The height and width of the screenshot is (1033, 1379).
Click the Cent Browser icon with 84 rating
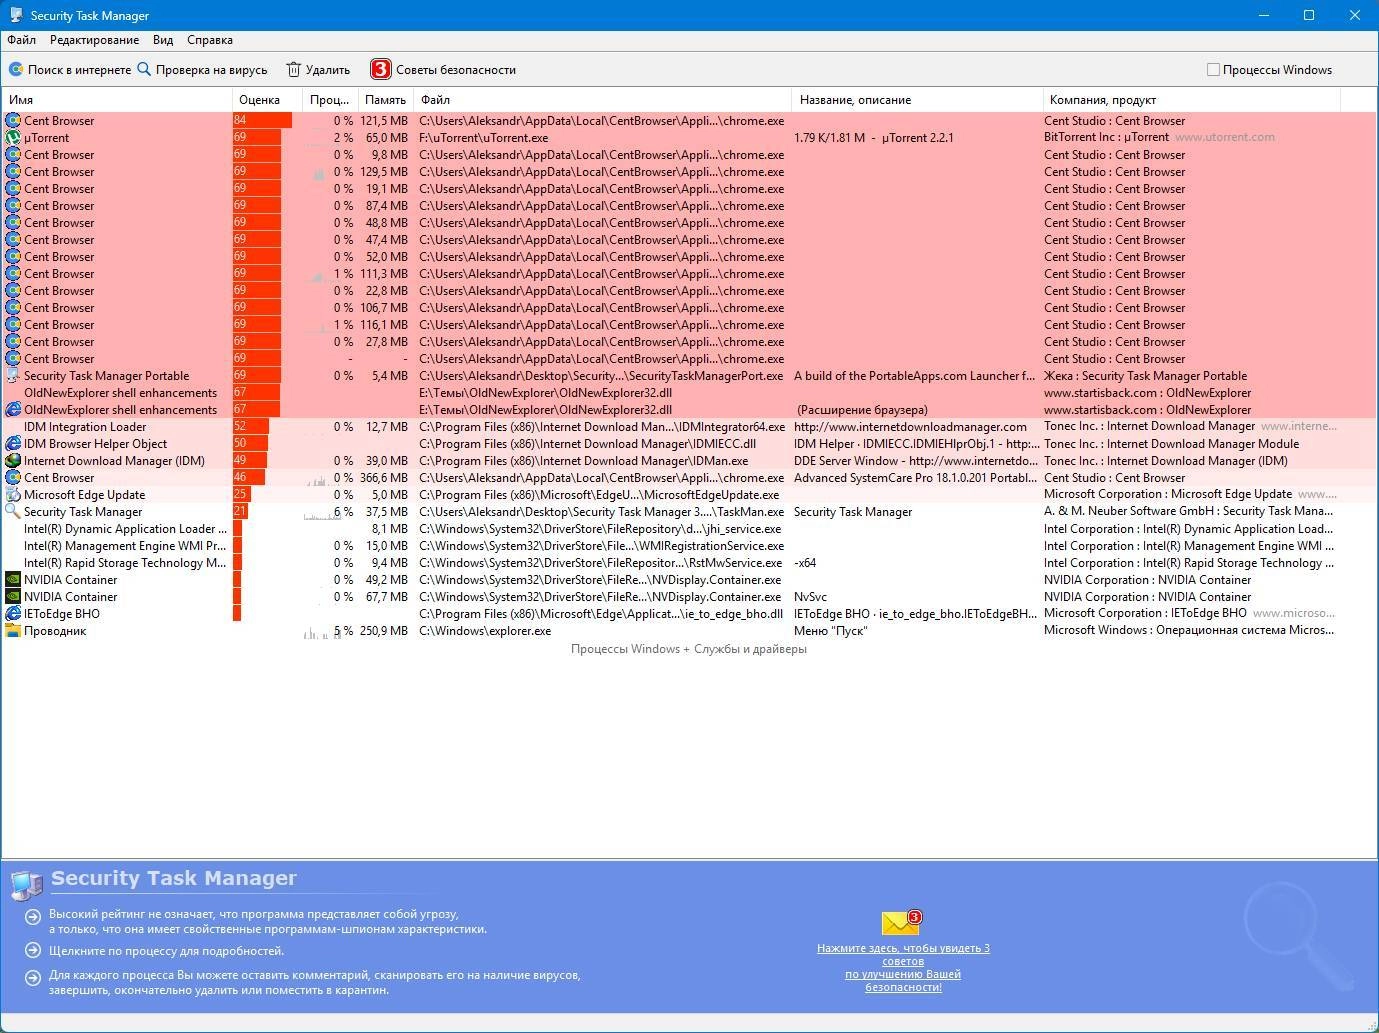point(13,121)
